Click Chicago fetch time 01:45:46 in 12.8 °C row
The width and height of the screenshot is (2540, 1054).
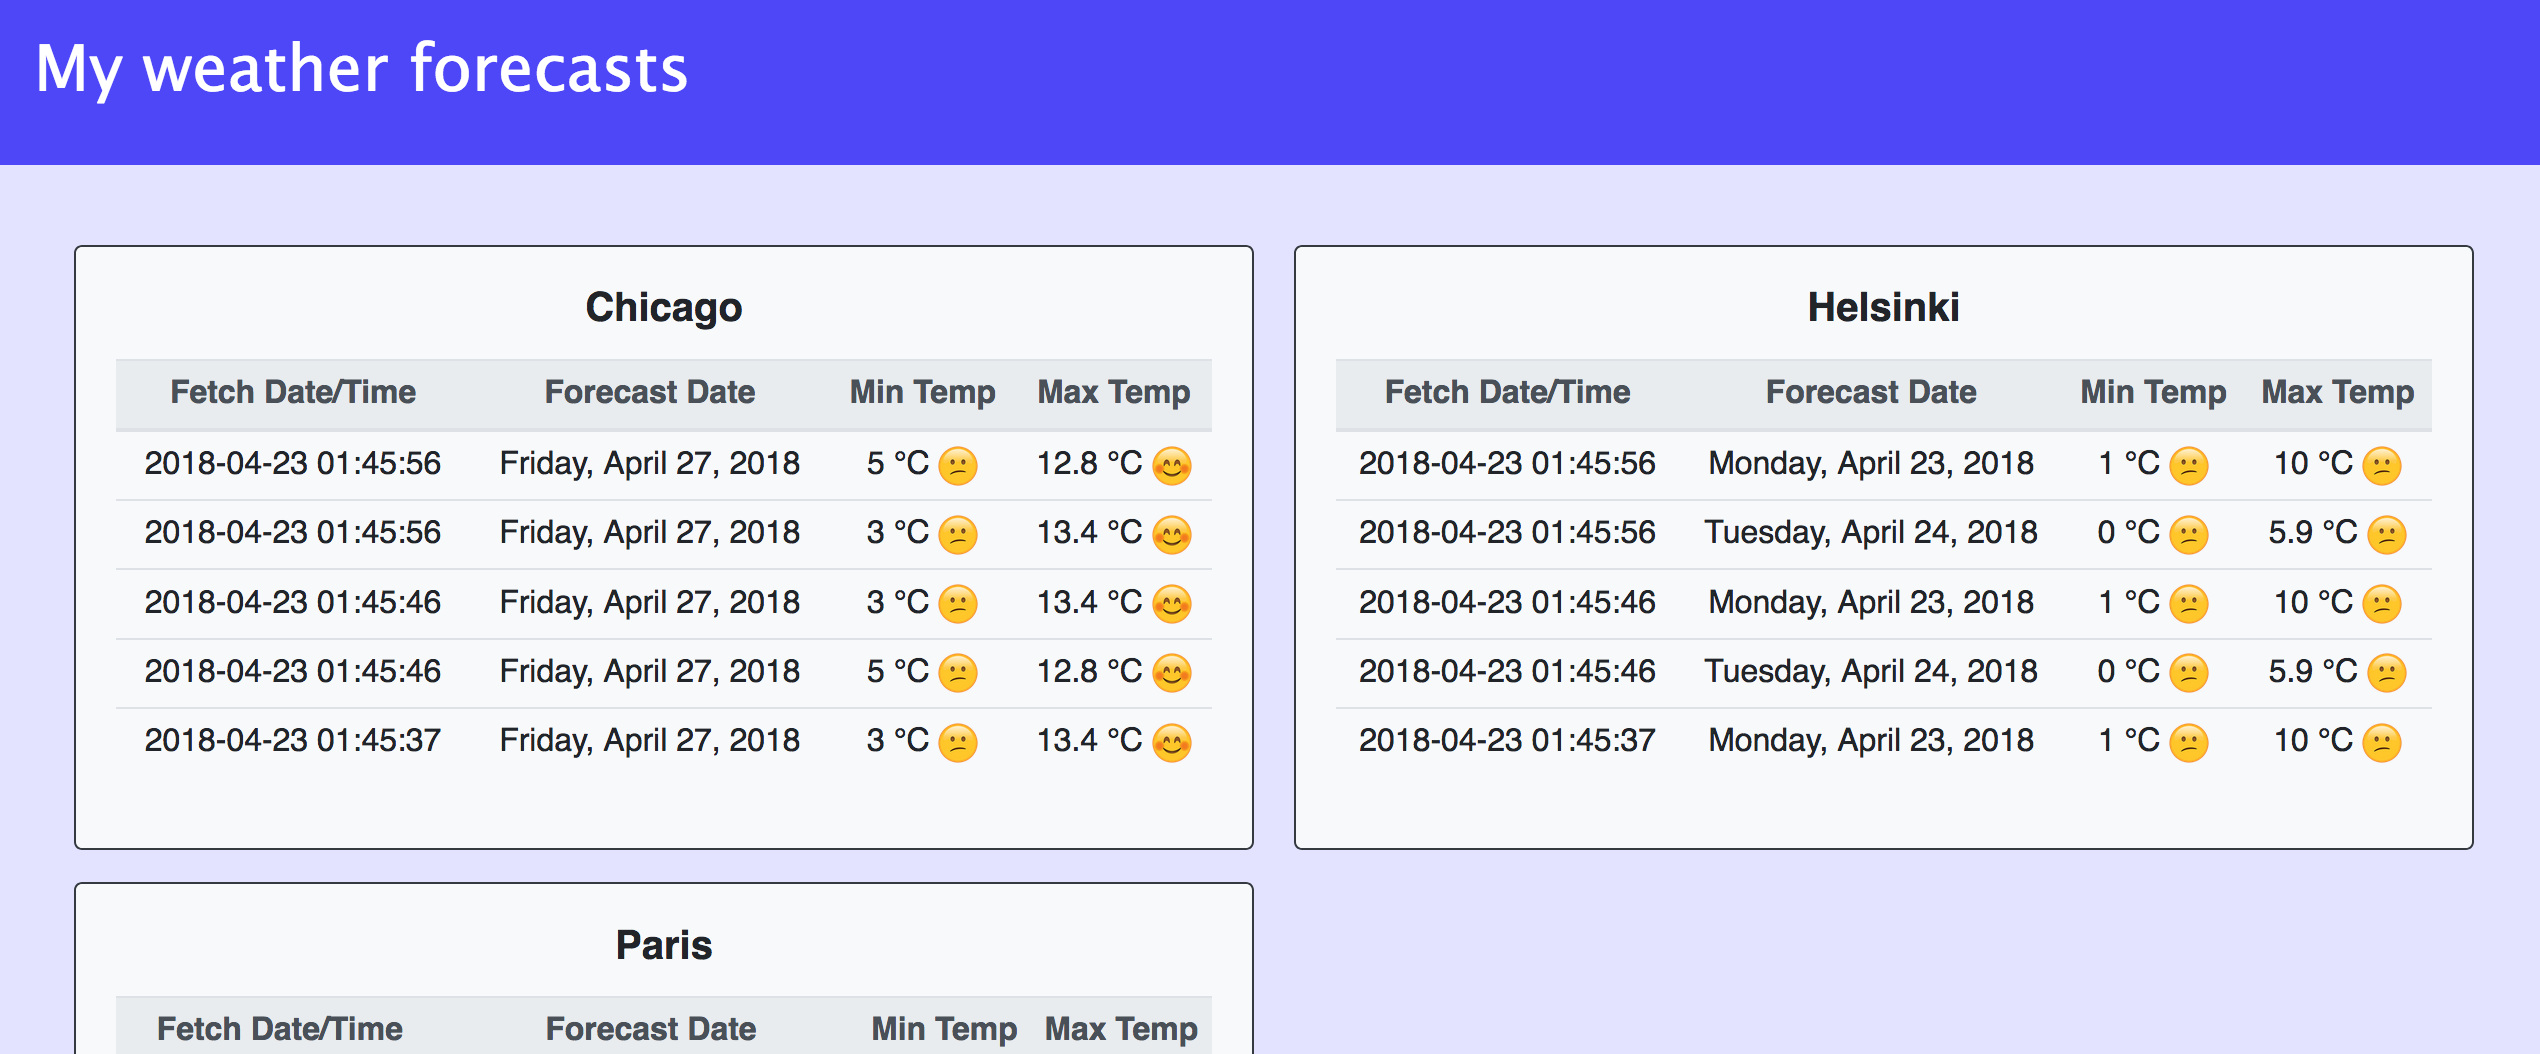293,672
